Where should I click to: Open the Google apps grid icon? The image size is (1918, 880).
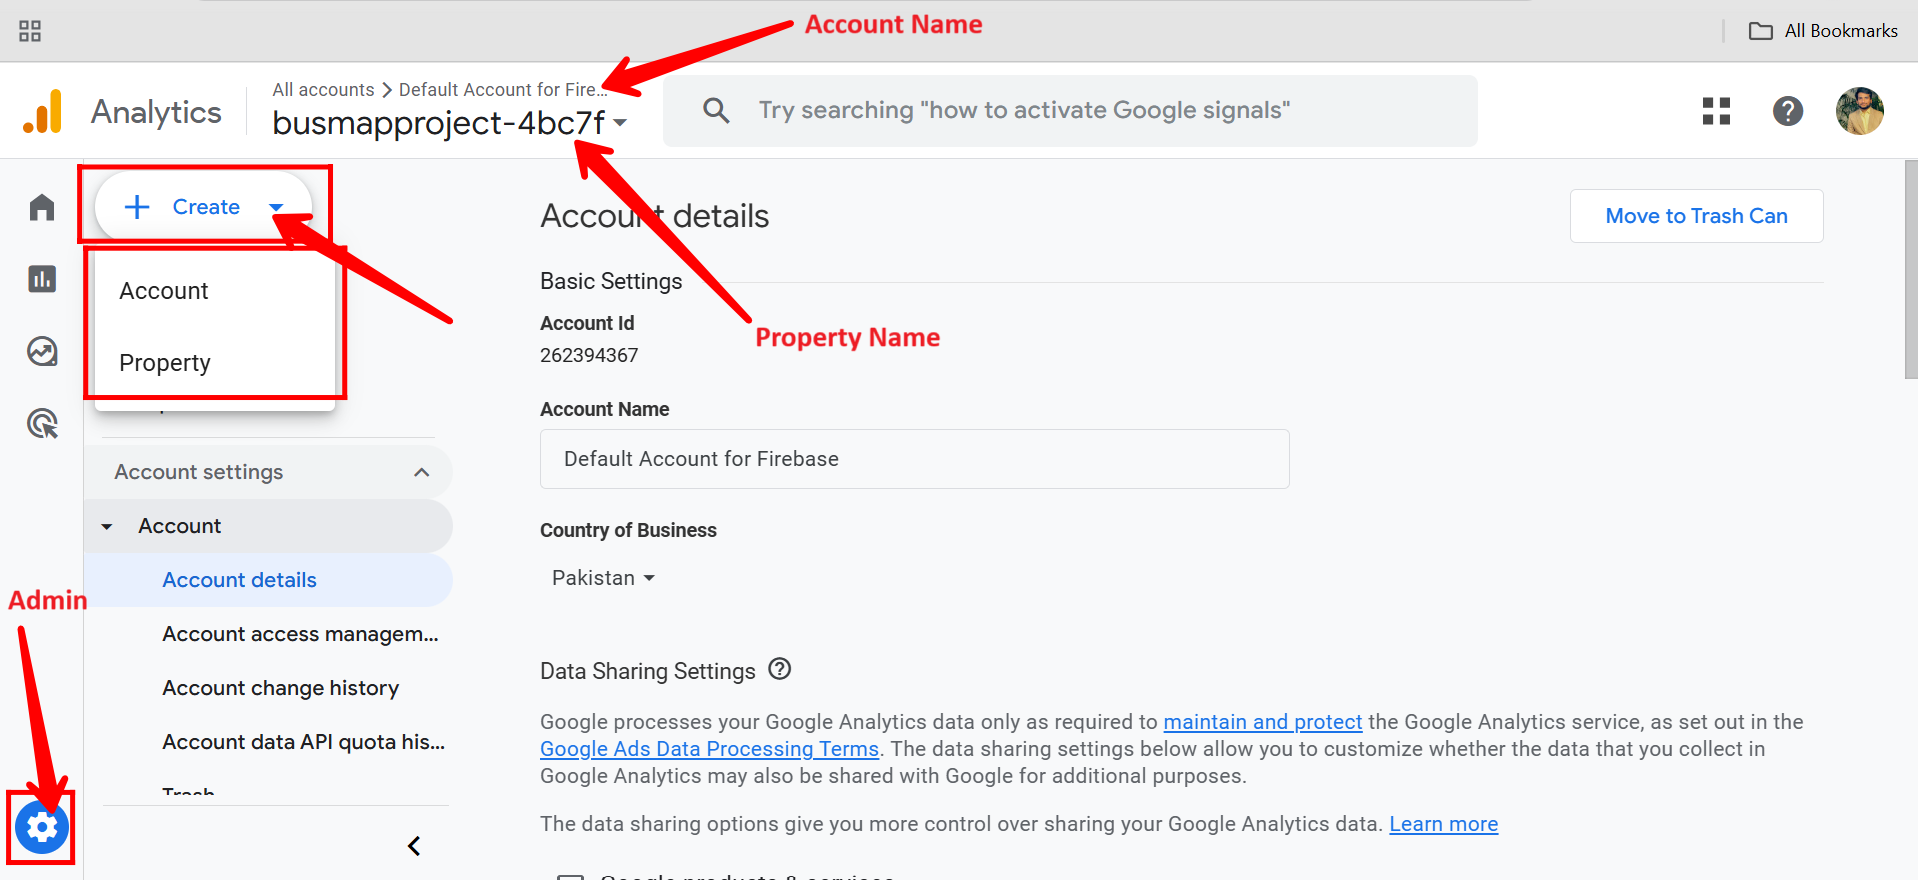(x=1716, y=111)
